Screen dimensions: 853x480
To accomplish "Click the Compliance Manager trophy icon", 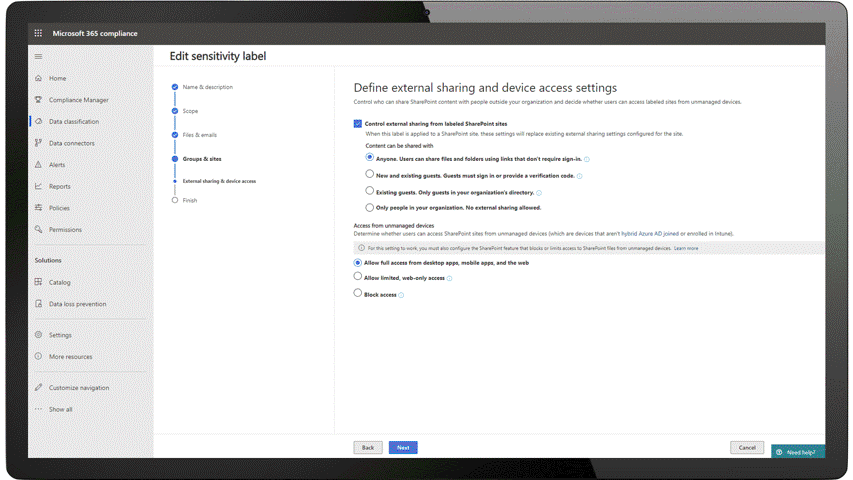I will (x=38, y=100).
